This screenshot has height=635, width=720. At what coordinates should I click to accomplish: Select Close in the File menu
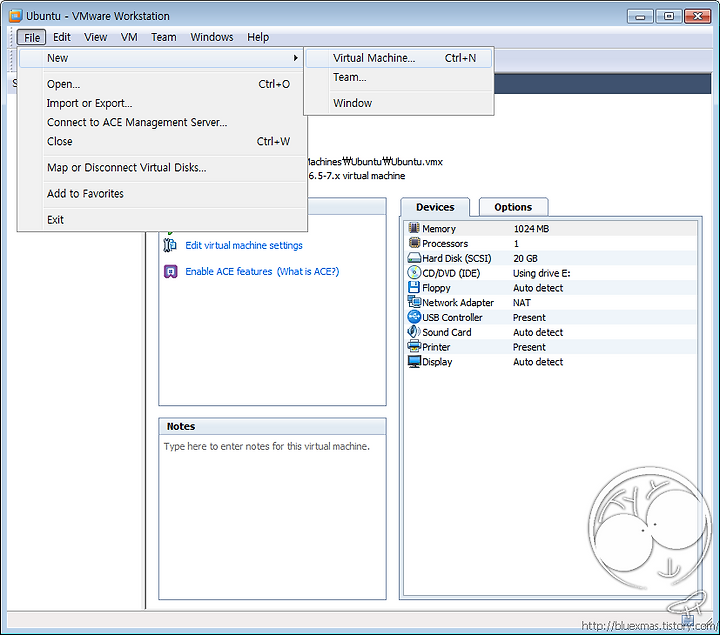tap(162, 141)
